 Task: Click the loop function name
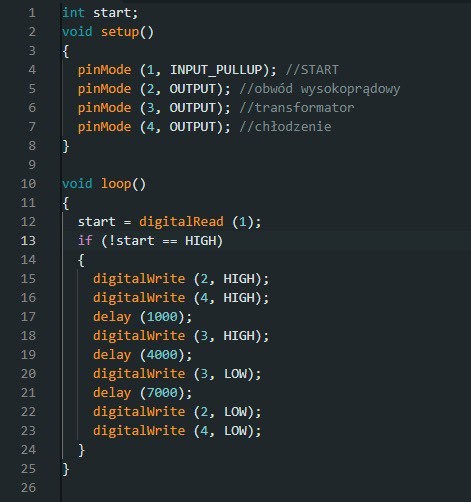point(116,184)
